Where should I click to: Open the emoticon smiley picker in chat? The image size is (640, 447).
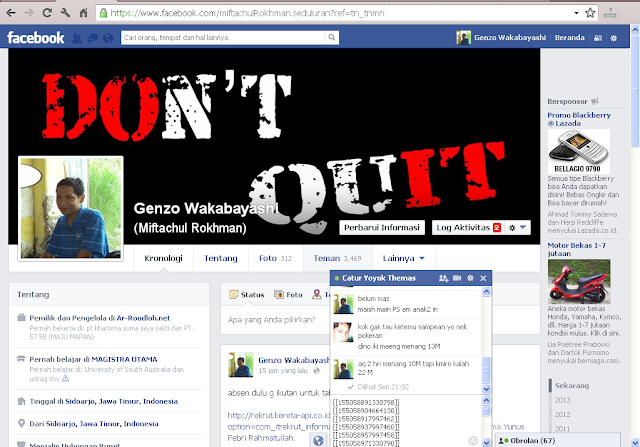click(473, 440)
